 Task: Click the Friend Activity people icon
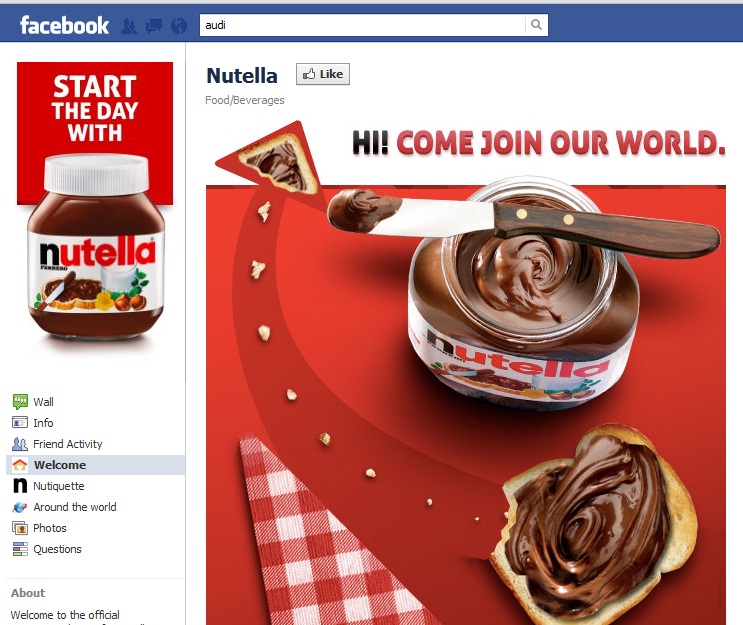20,444
